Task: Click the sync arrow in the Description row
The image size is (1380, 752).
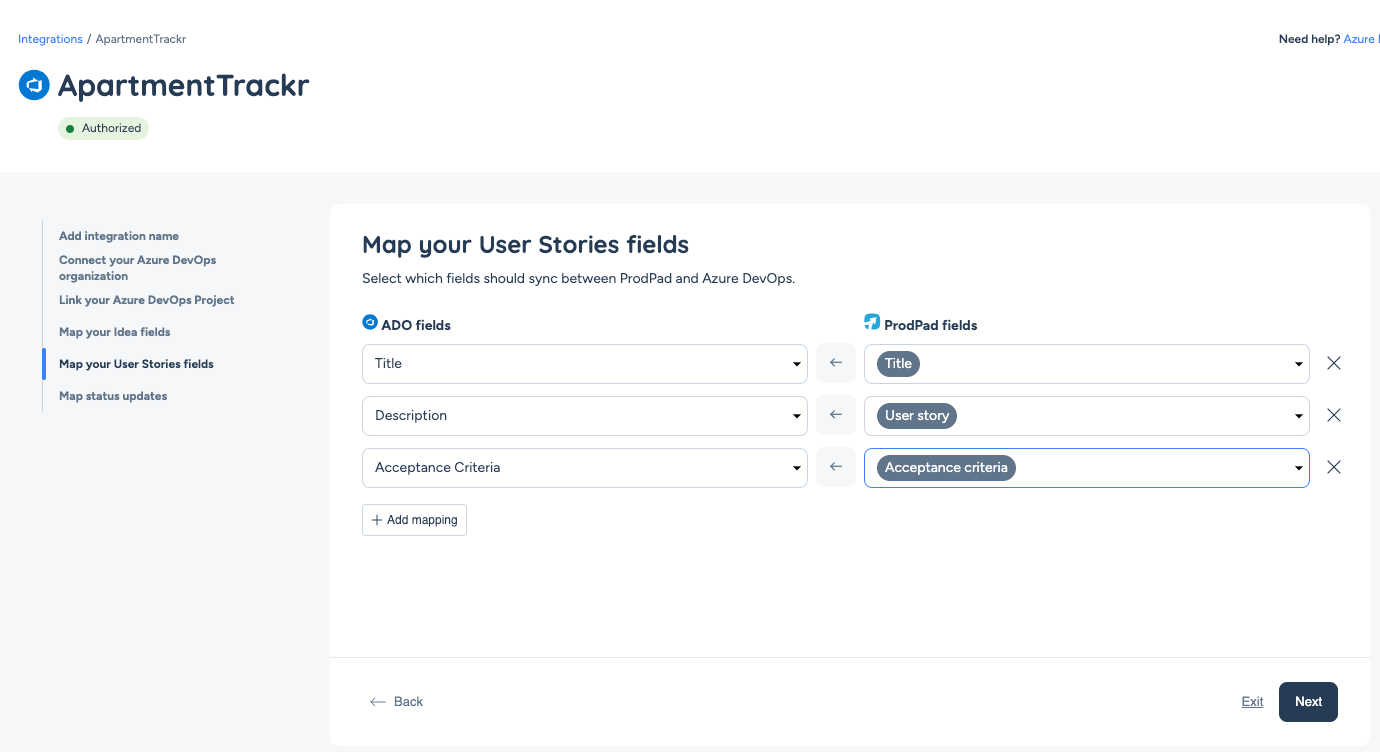Action: (x=836, y=416)
